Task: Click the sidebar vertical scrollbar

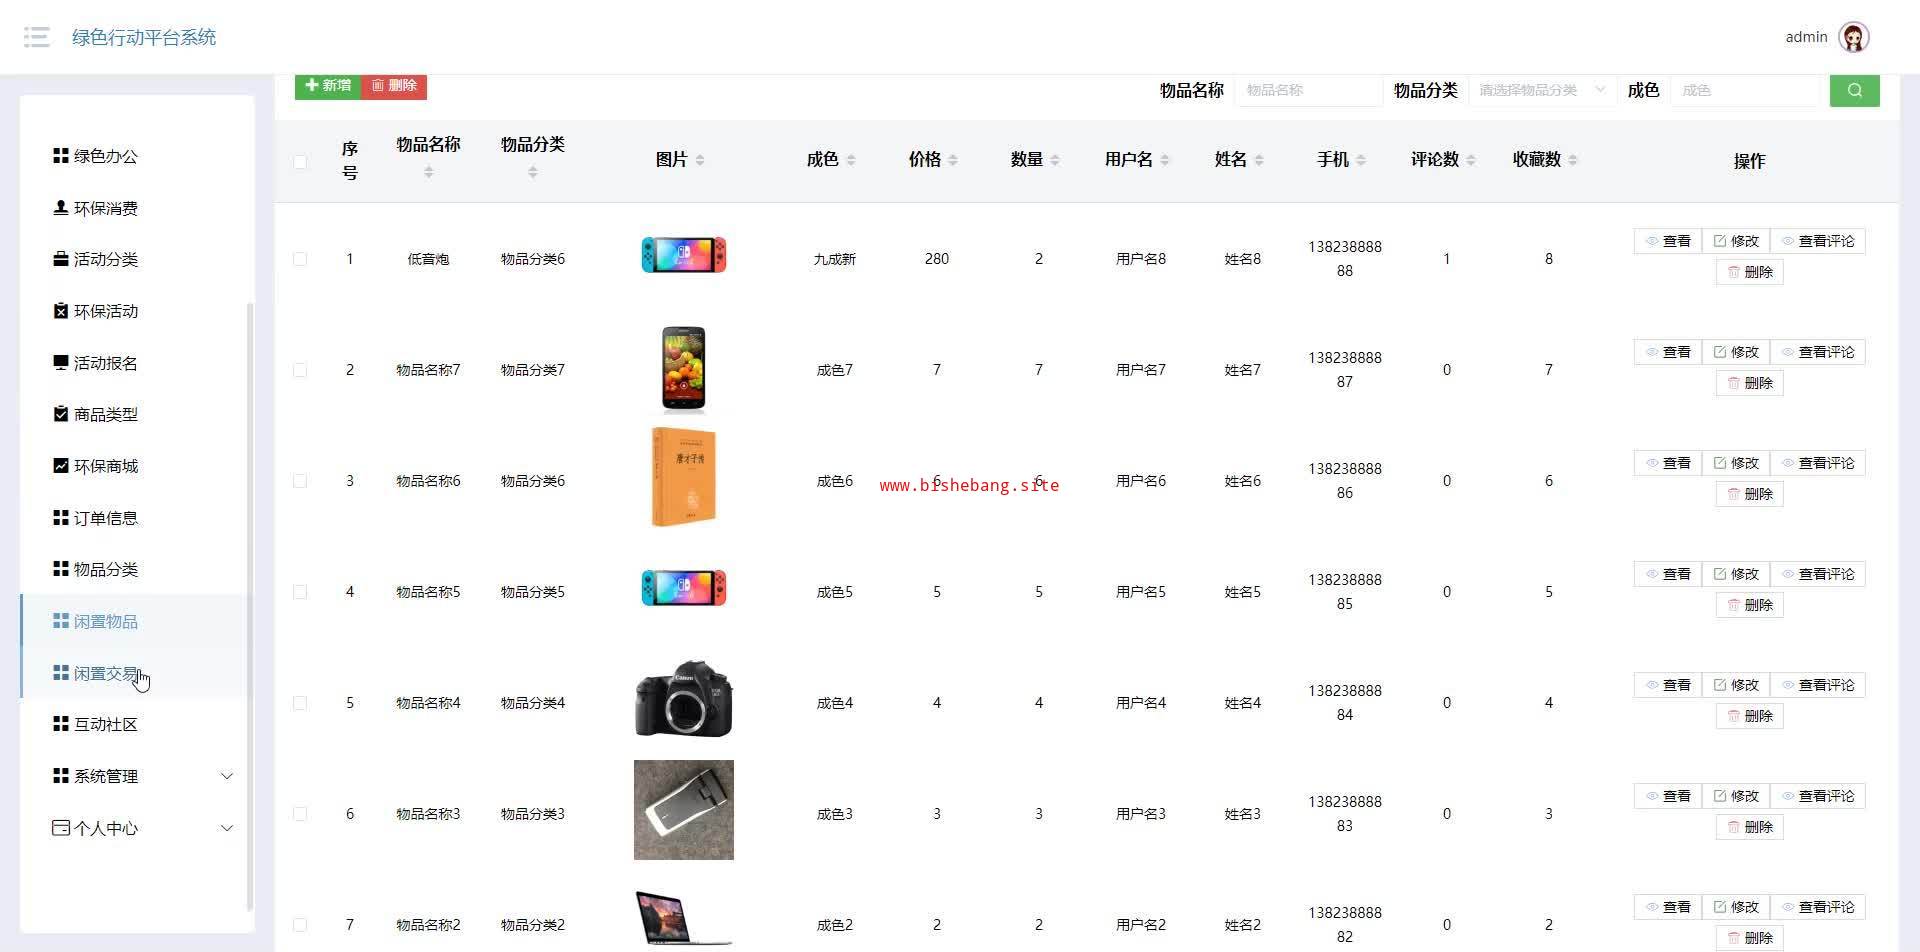Action: pos(250,605)
